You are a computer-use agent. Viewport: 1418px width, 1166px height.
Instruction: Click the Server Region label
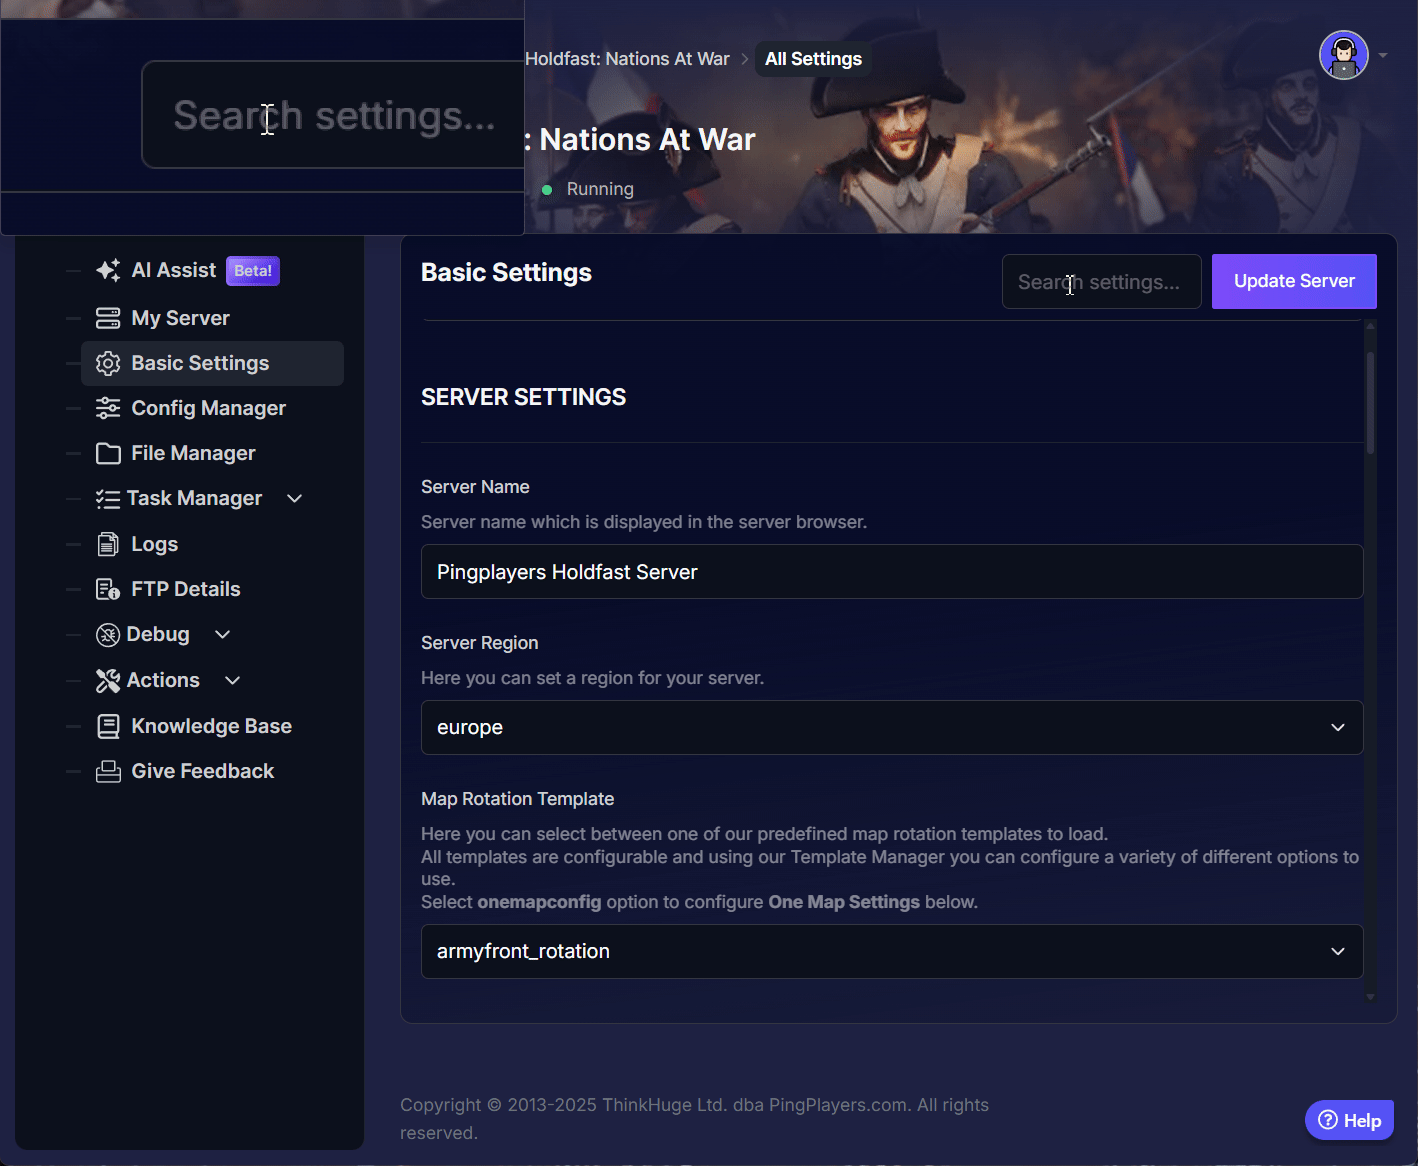pos(479,643)
